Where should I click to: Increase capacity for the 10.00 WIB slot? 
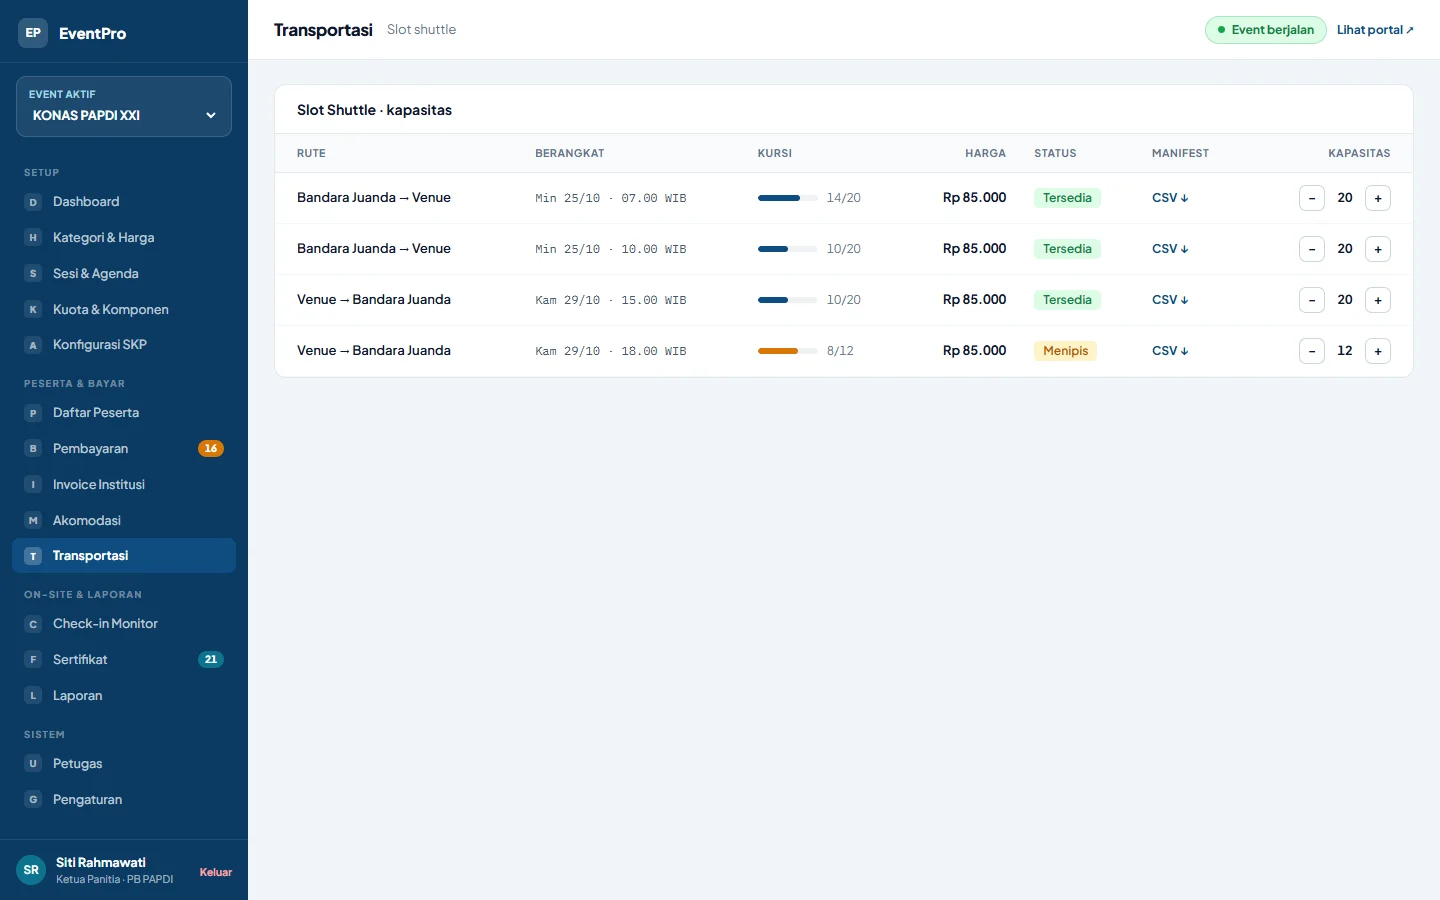point(1378,249)
